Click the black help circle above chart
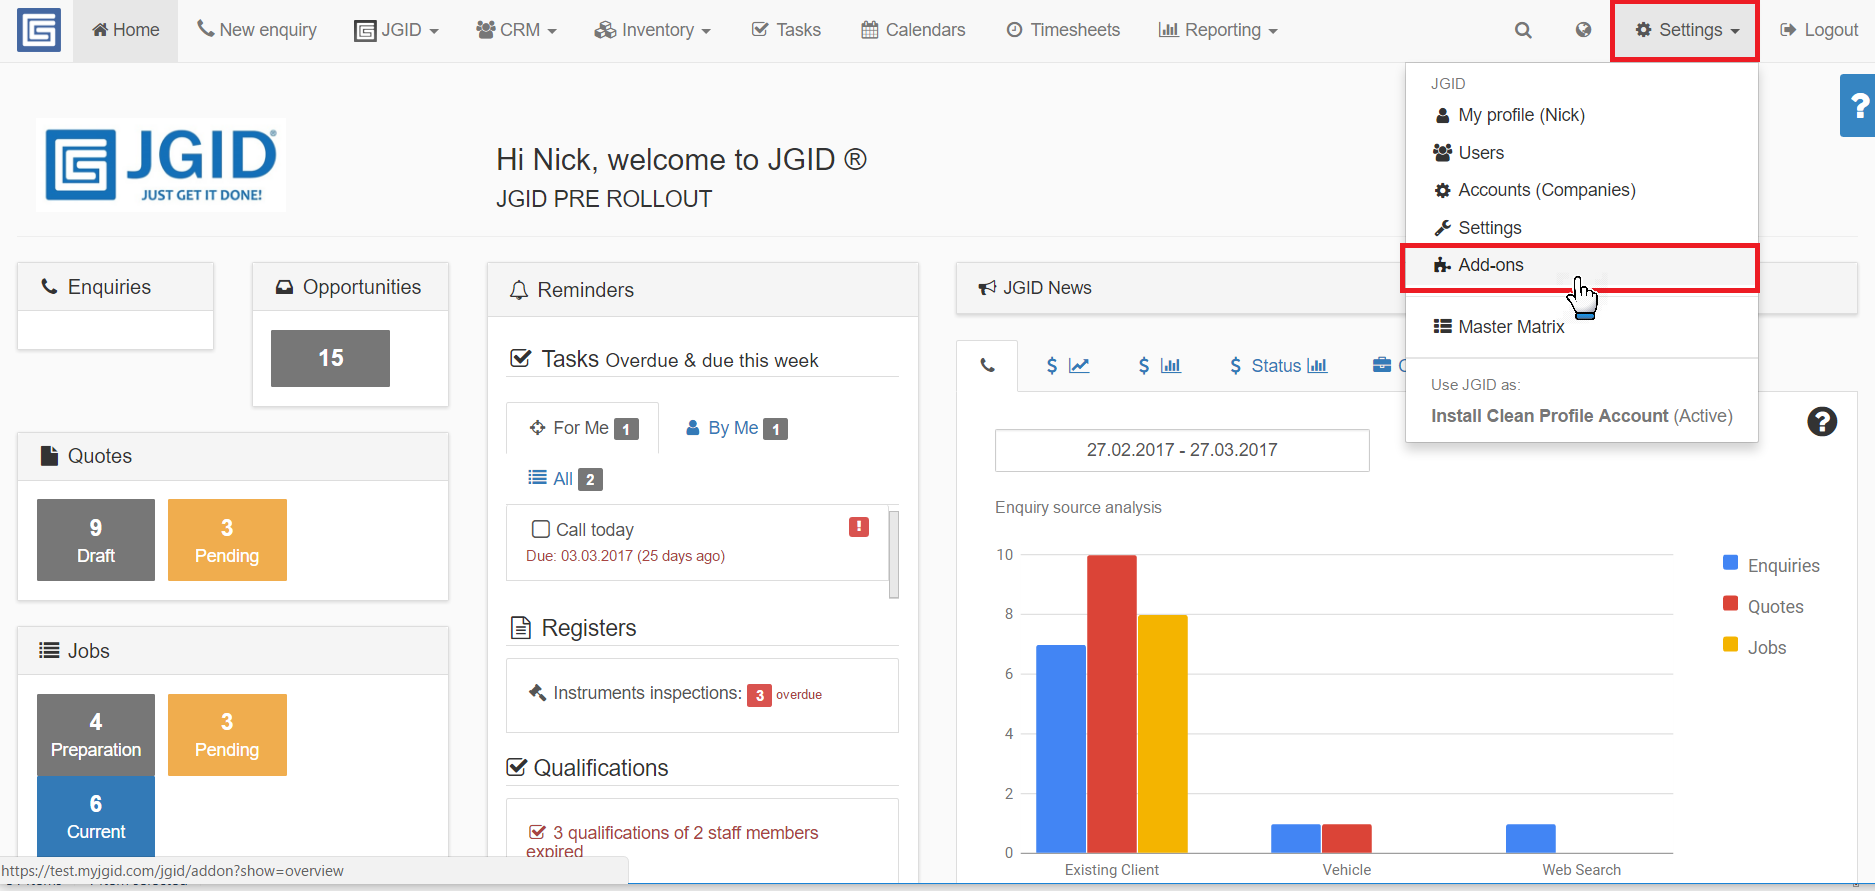This screenshot has width=1875, height=891. click(1822, 422)
